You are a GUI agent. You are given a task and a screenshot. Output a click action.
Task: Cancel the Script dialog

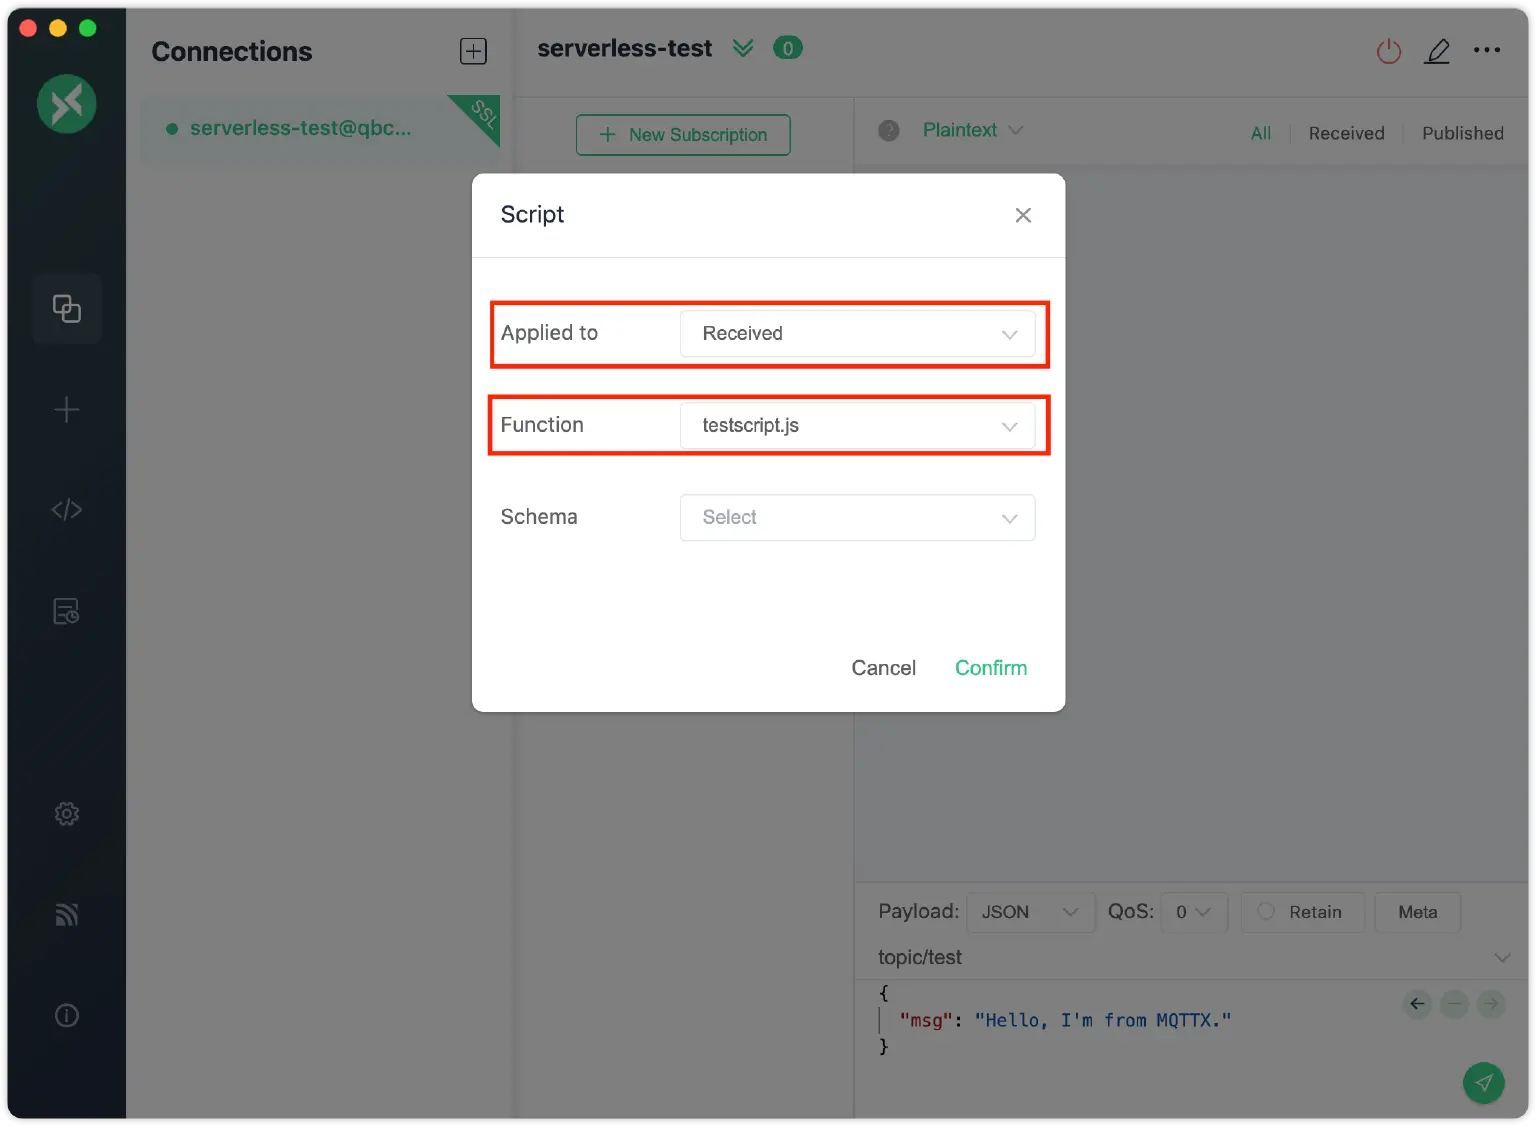[x=883, y=668]
